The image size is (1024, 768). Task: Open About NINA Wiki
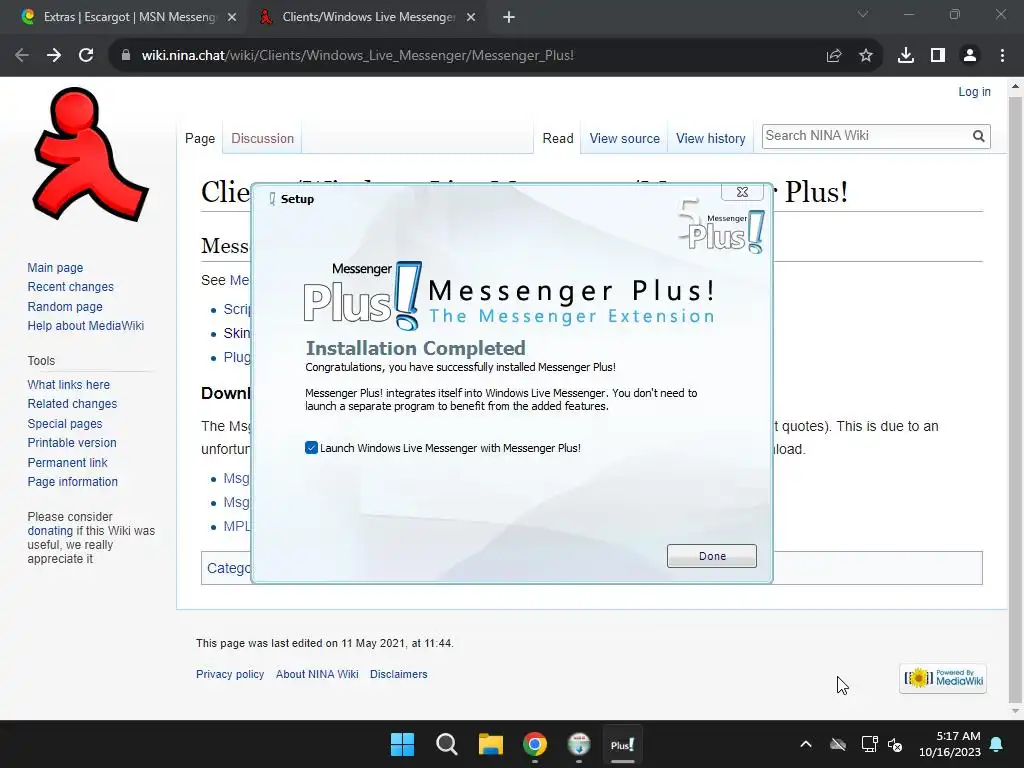coord(317,674)
